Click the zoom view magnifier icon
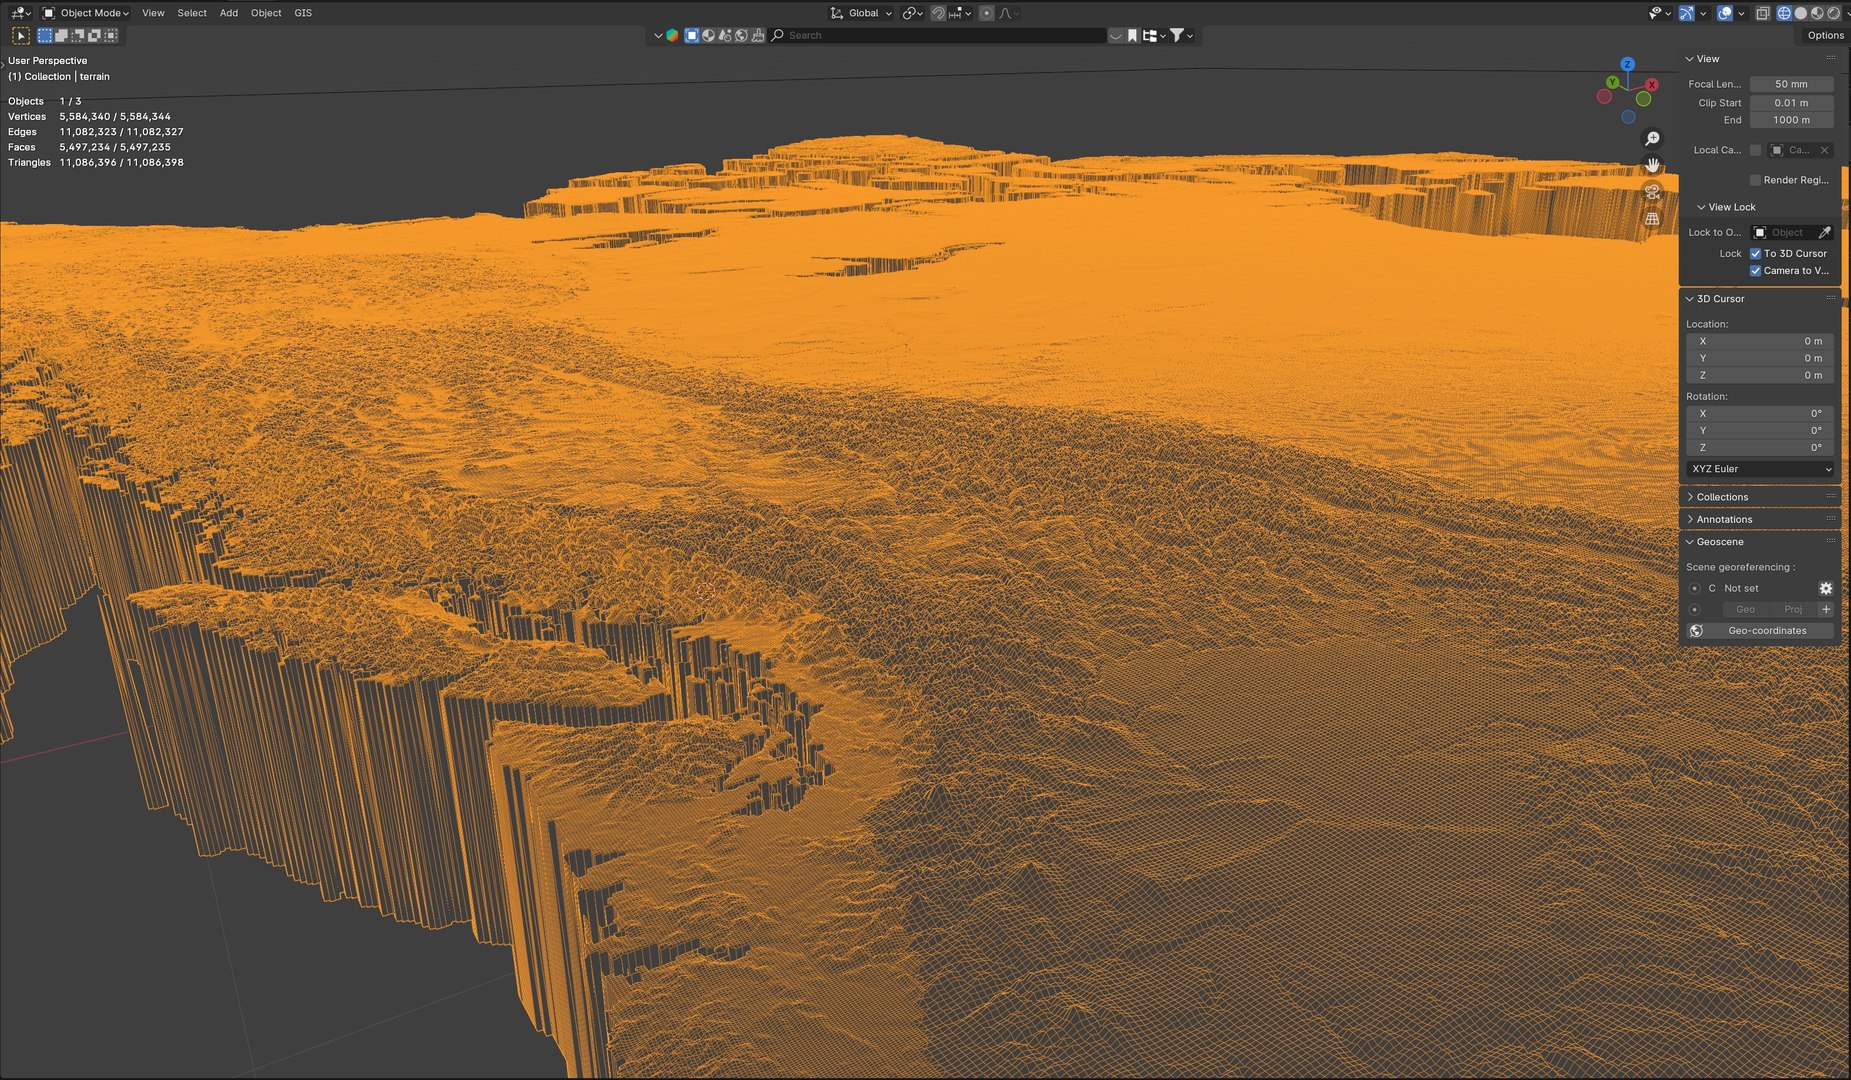 [1653, 138]
